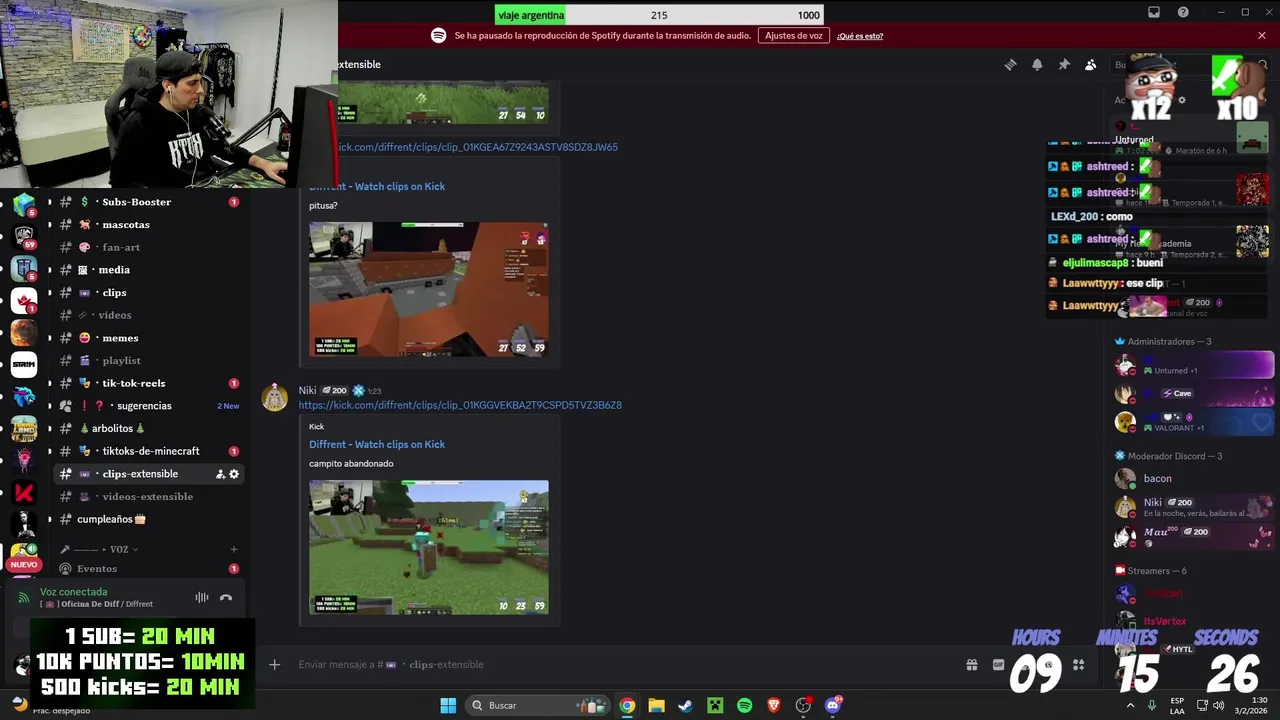Image resolution: width=1280 pixels, height=720 pixels.
Task: Show pinned messages
Action: 1064,65
